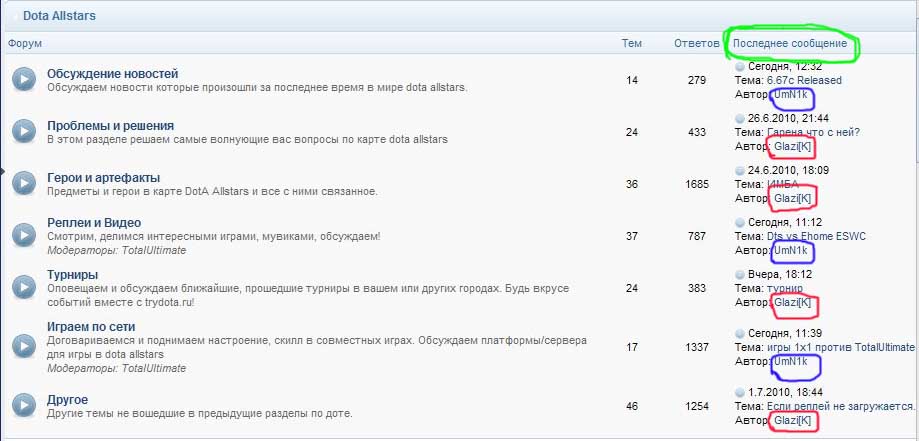The height and width of the screenshot is (441, 919).
Task: Open author UmN1k in Реплеи и Видео row
Action: pos(791,250)
